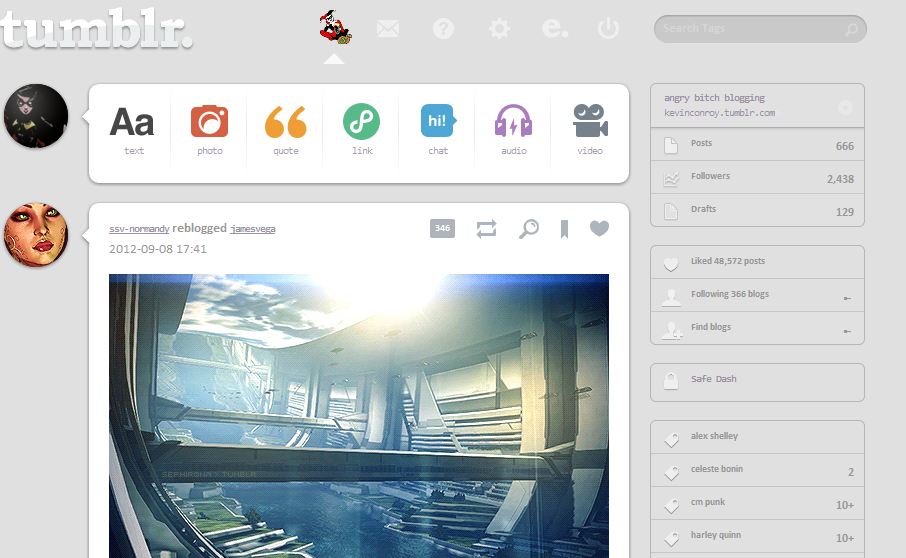The image size is (906, 558).
Task: Click the arrow beside Following 366 blogs
Action: [847, 298]
